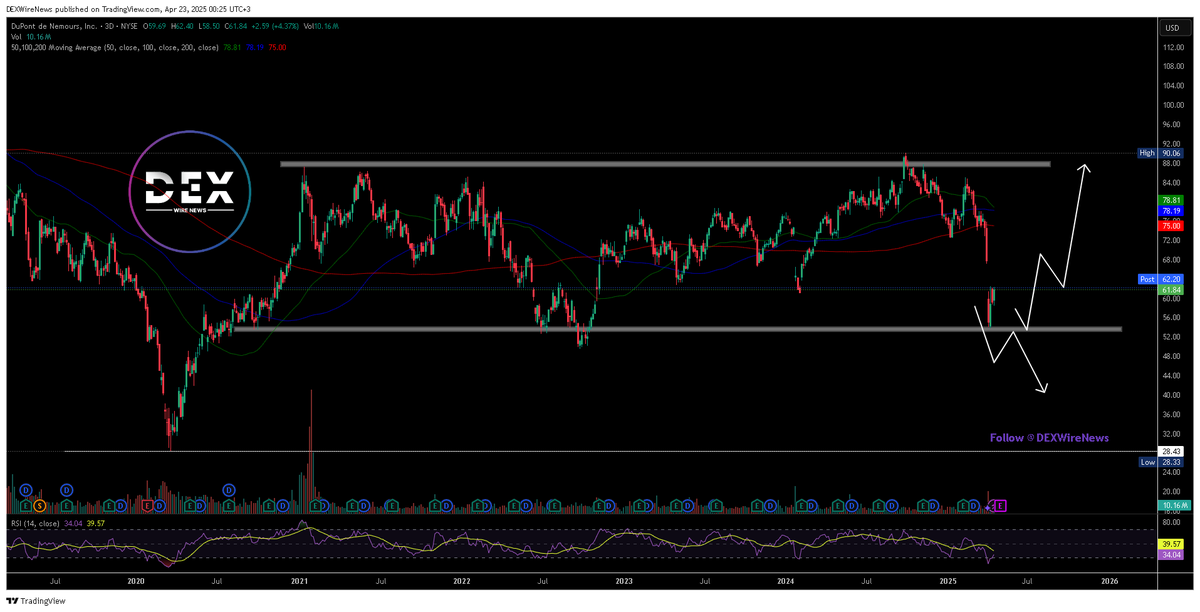Image resolution: width=1200 pixels, height=612 pixels.
Task: Click the red 75.00 value in legend
Action: pyautogui.click(x=277, y=47)
